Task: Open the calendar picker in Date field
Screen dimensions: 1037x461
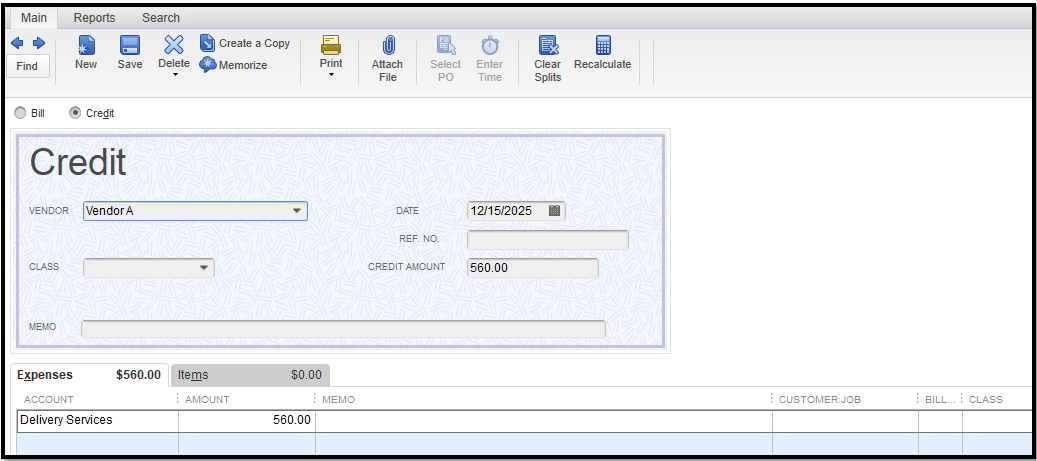Action: coord(554,211)
